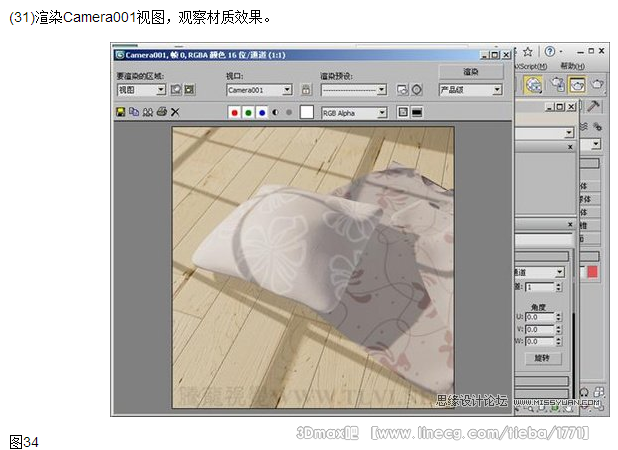Viewport: 618px width, 450px height.
Task: Open the viewport dropdown showing Camera001
Action: 259,90
